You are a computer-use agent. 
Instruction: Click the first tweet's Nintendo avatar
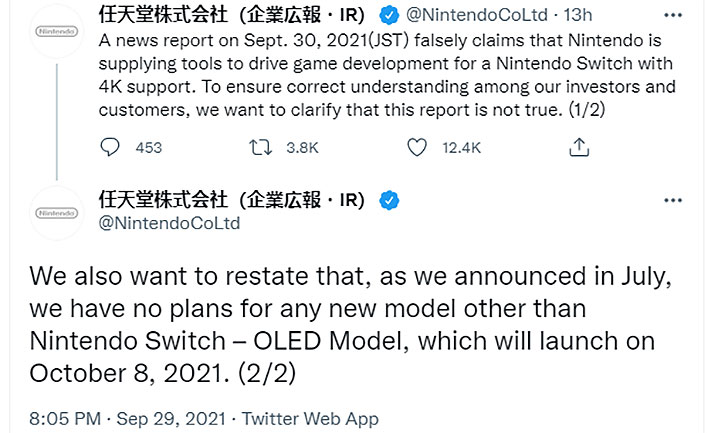click(56, 31)
